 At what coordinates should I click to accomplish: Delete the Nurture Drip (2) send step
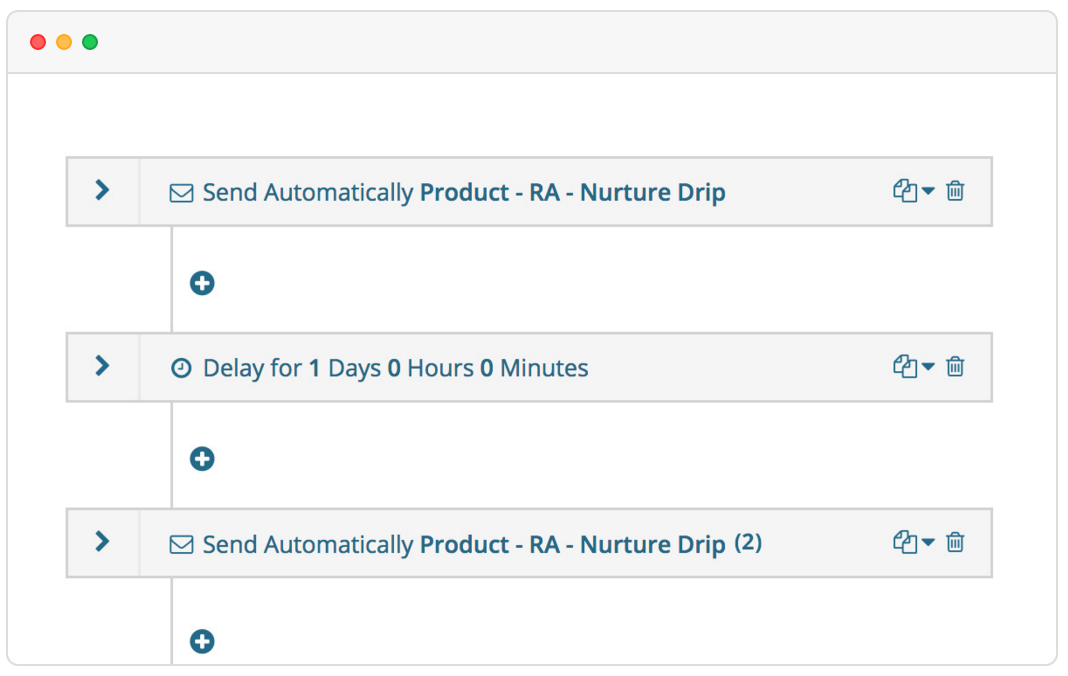pos(955,543)
